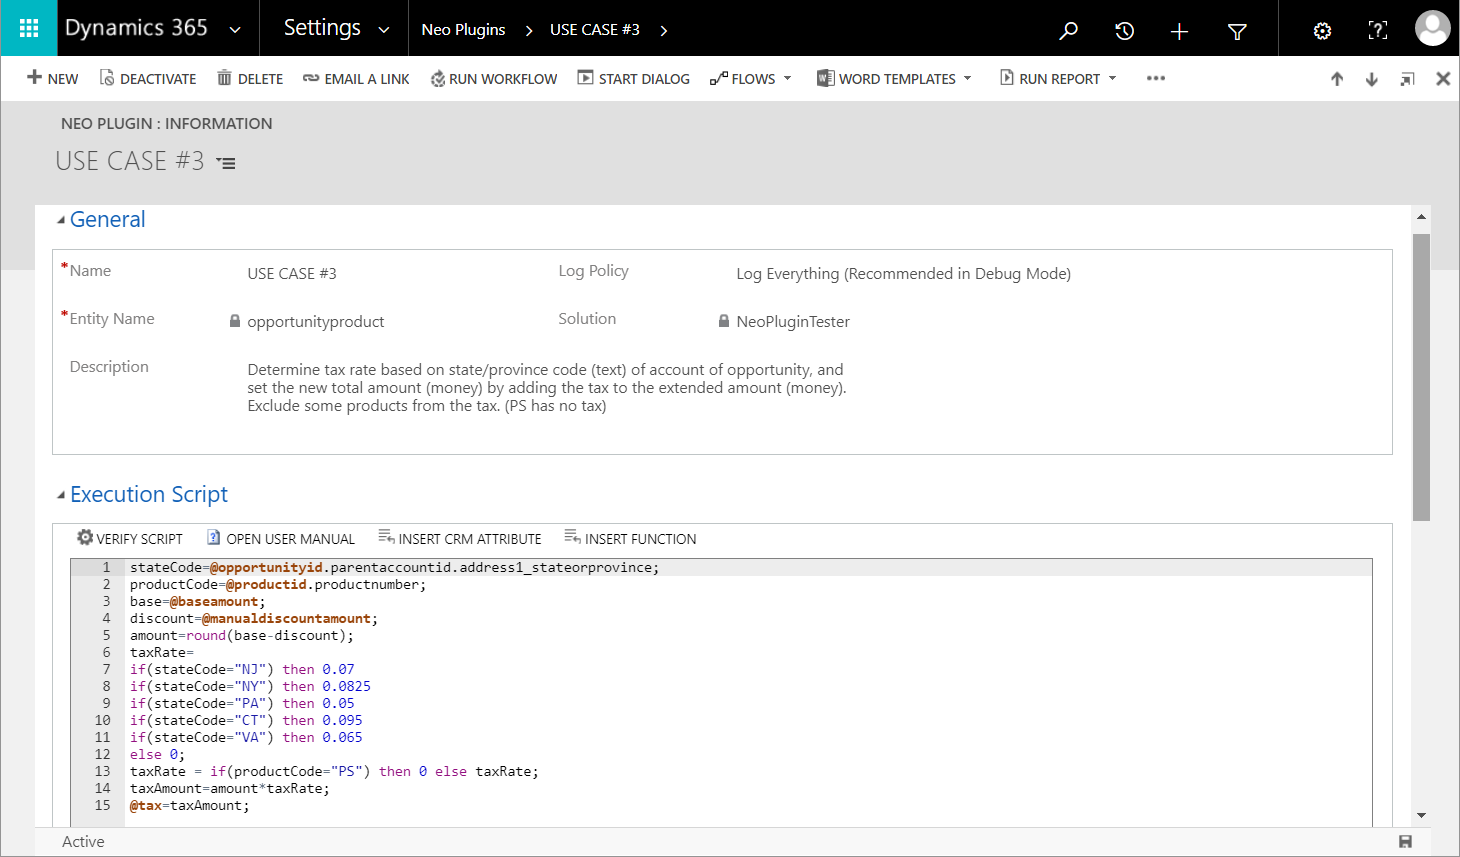Click form scrollbar down arrow
Viewport: 1460px width, 857px height.
click(1421, 816)
